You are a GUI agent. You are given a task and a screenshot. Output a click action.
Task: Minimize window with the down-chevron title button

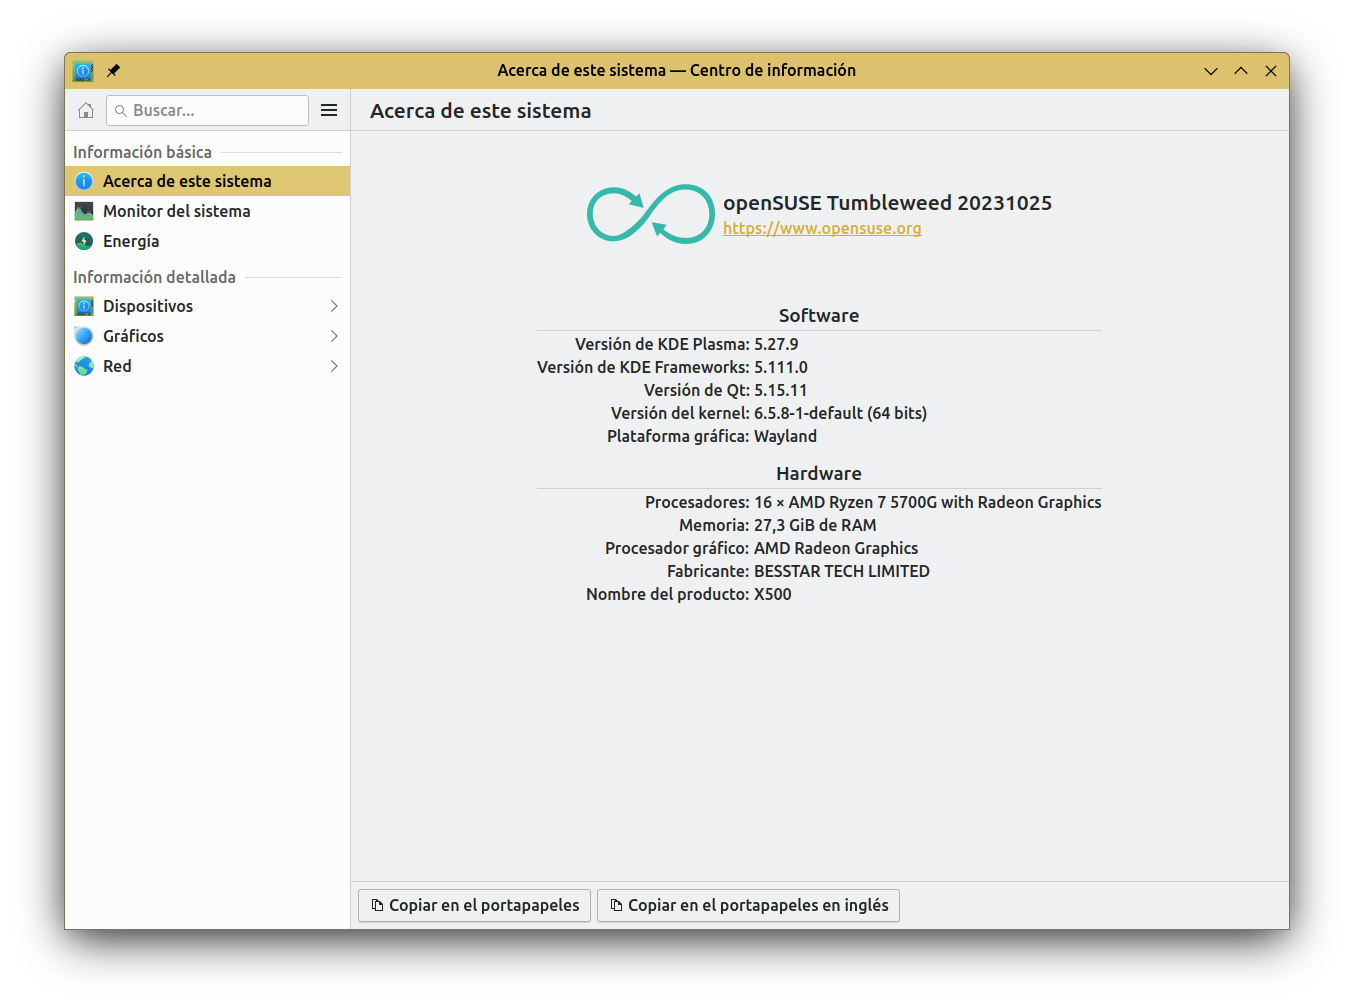(x=1211, y=71)
